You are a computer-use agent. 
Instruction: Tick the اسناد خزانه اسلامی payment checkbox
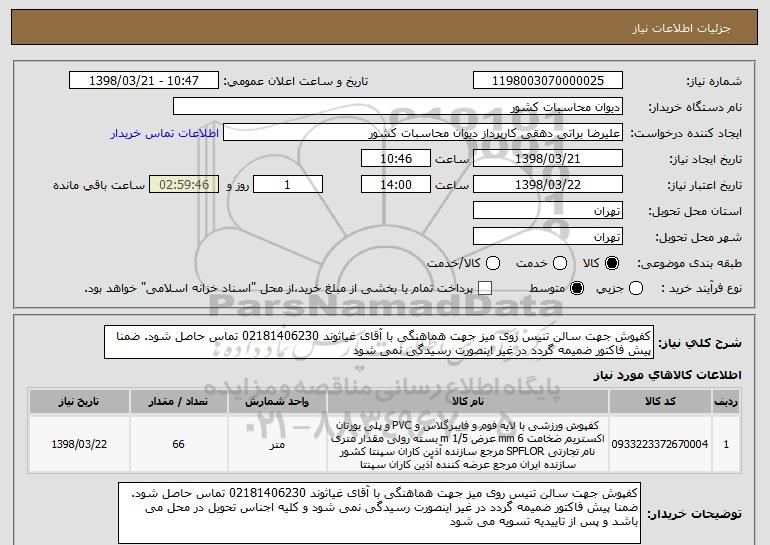point(485,288)
